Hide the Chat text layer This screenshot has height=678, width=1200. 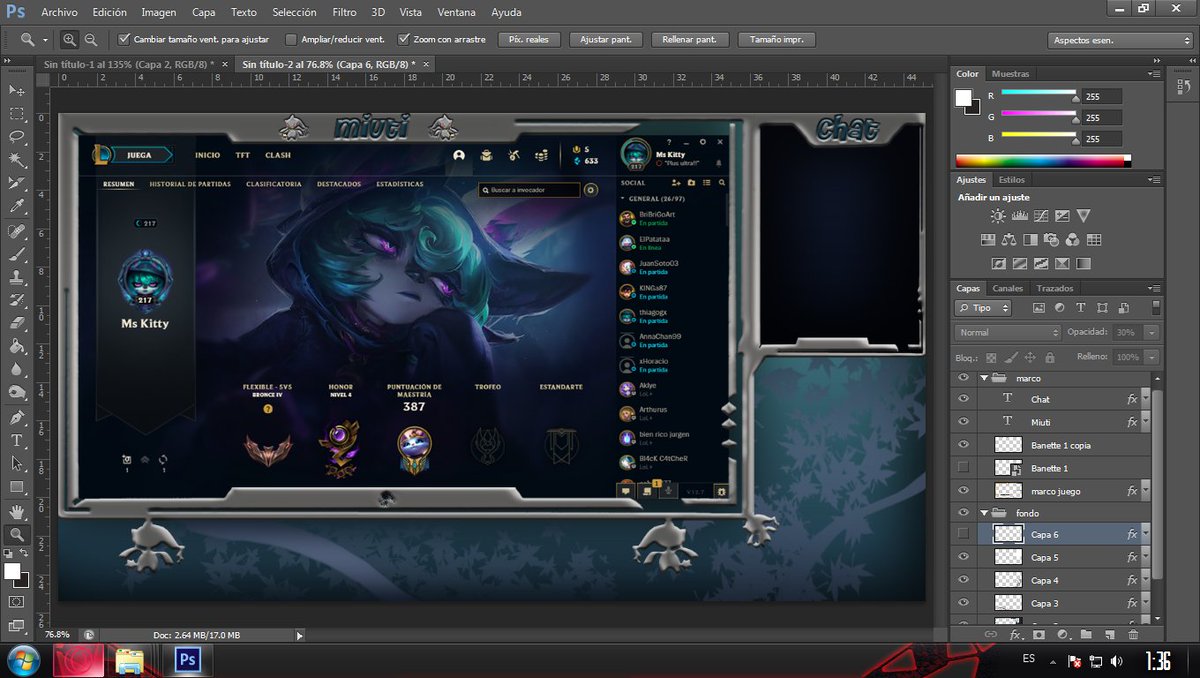[963, 398]
